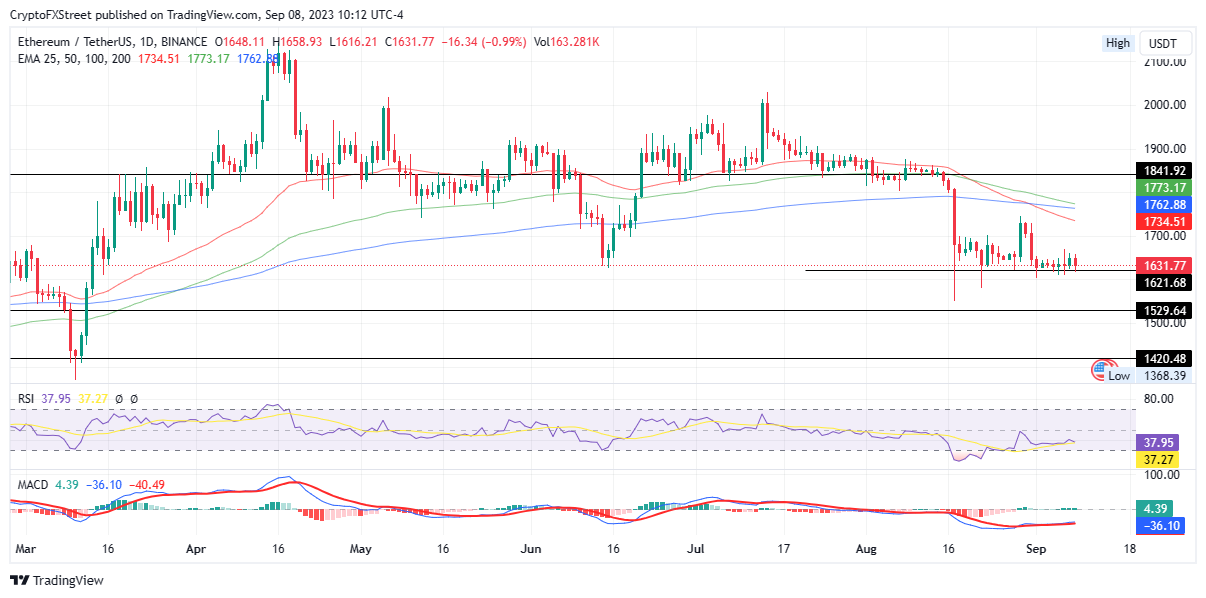Click the High price label tag
The image size is (1206, 598).
coord(1118,43)
